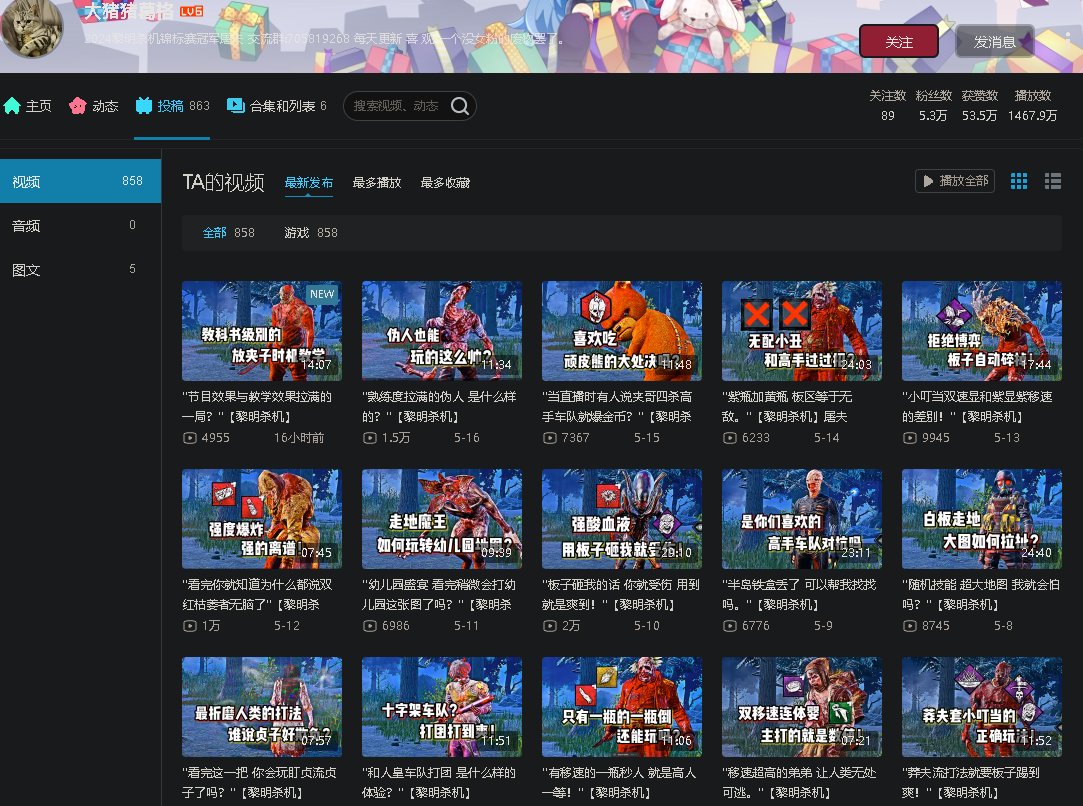Open video title 当直播时有人说夹哥四杀
The width and height of the screenshot is (1083, 806).
pos(617,407)
